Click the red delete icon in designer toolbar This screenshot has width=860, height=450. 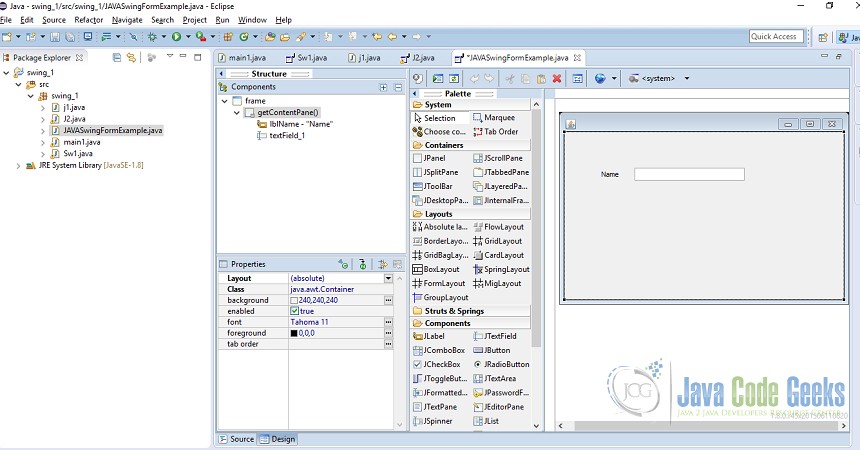(557, 78)
